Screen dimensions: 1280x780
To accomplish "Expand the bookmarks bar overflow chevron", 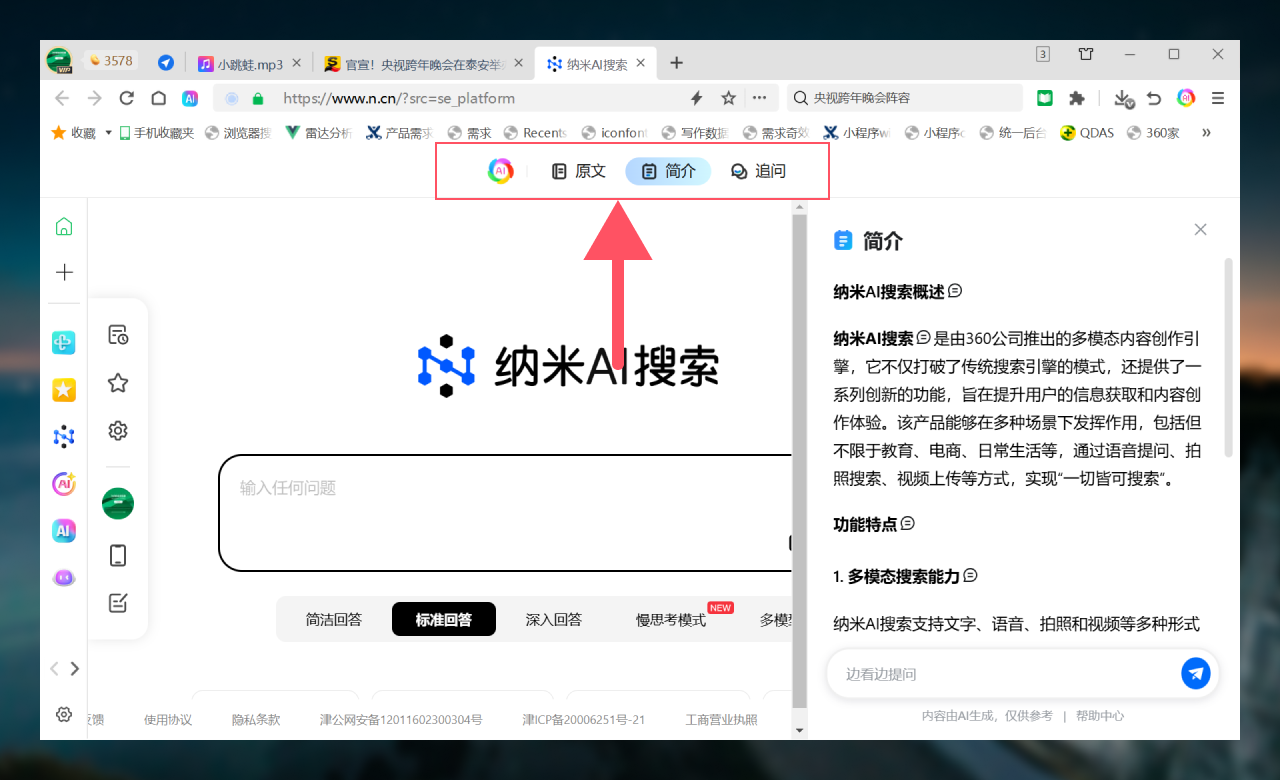I will tap(1206, 133).
